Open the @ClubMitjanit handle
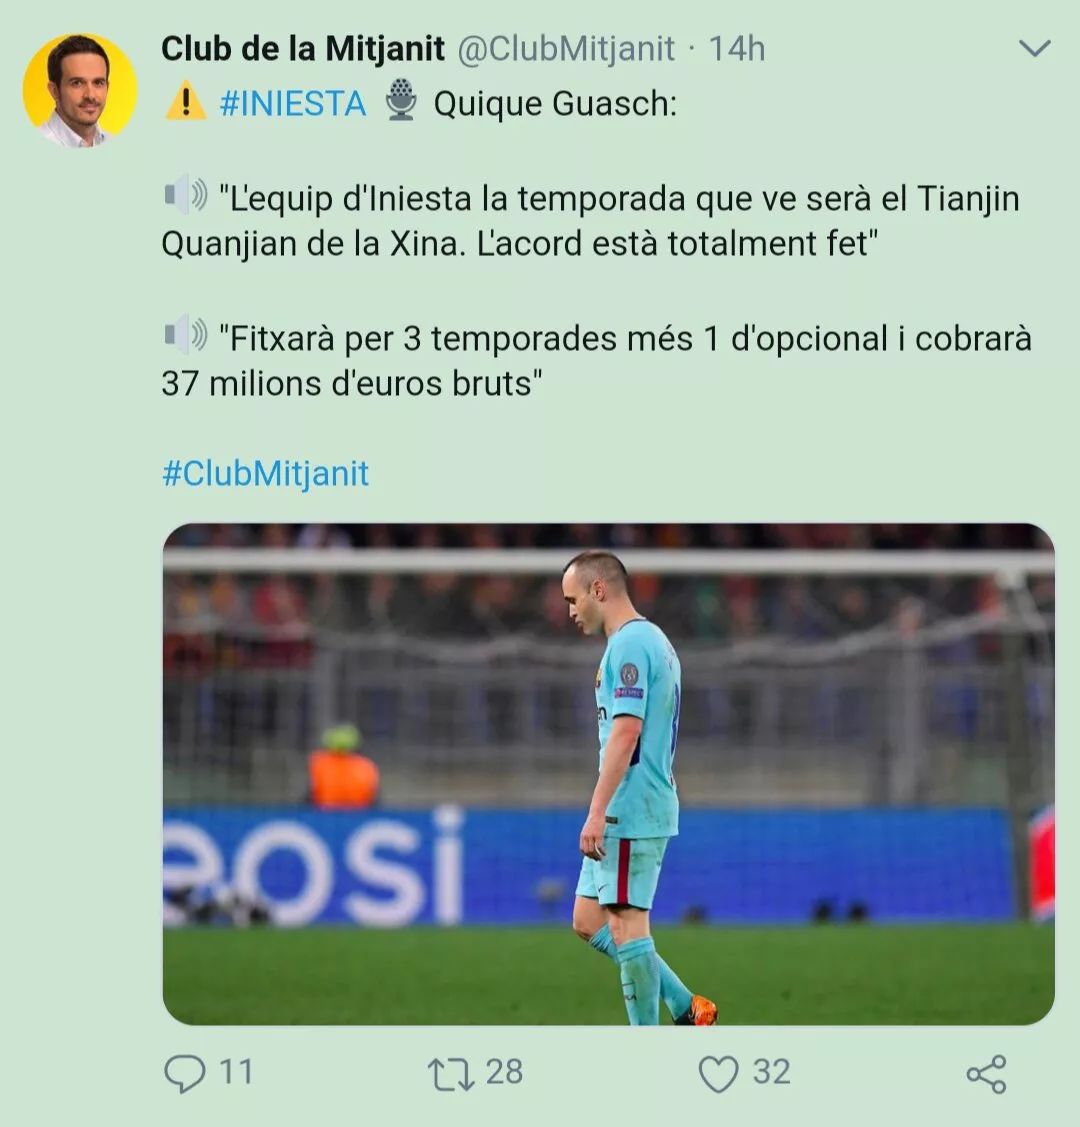 pos(566,50)
